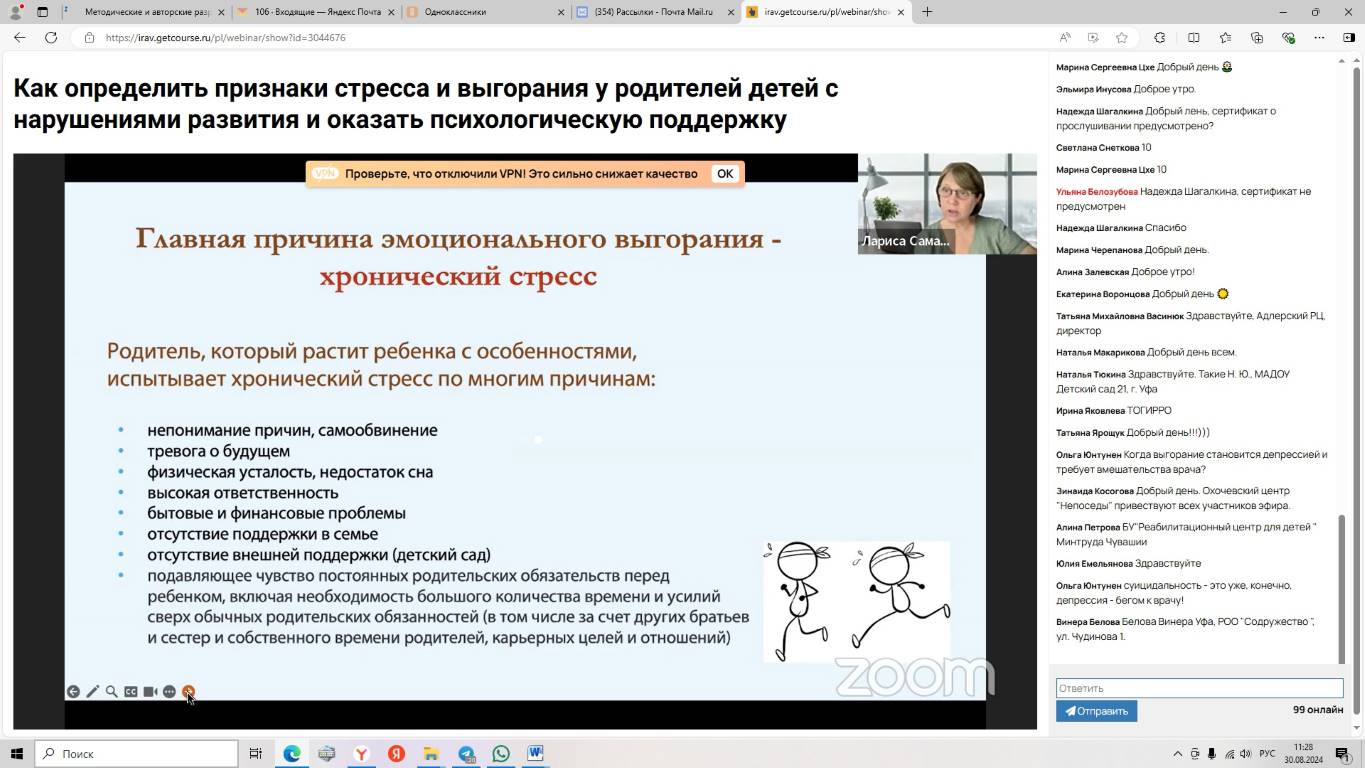
Task: Dismiss VPN warning with OK button
Action: point(725,174)
